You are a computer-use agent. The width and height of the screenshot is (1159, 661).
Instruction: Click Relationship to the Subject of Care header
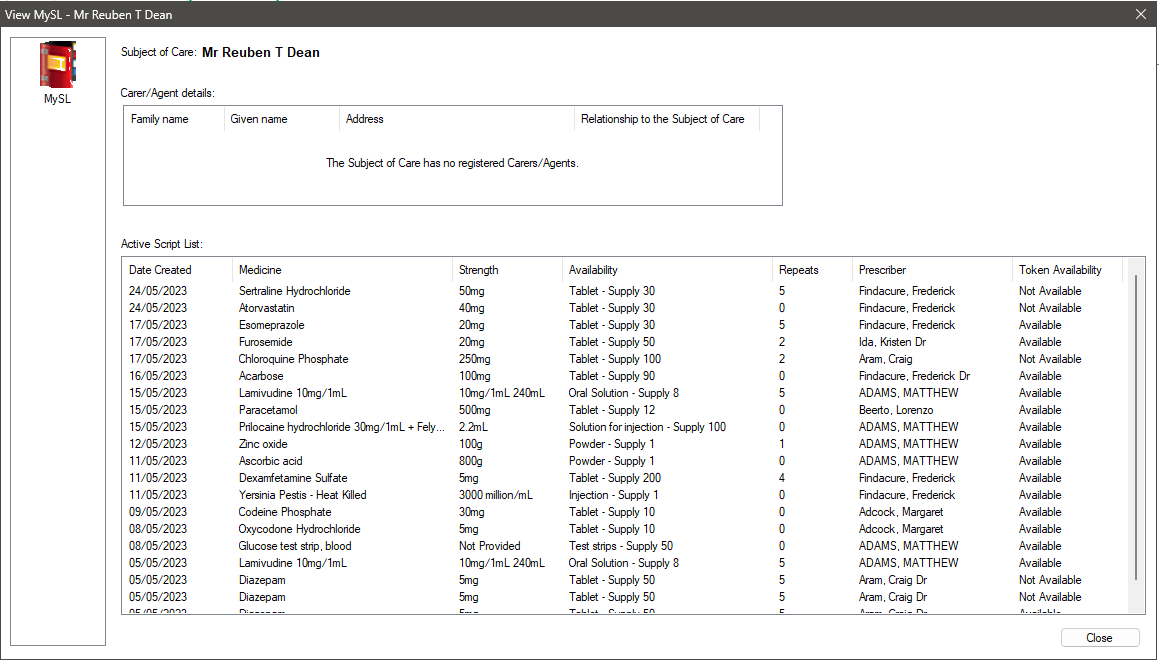(x=667, y=119)
